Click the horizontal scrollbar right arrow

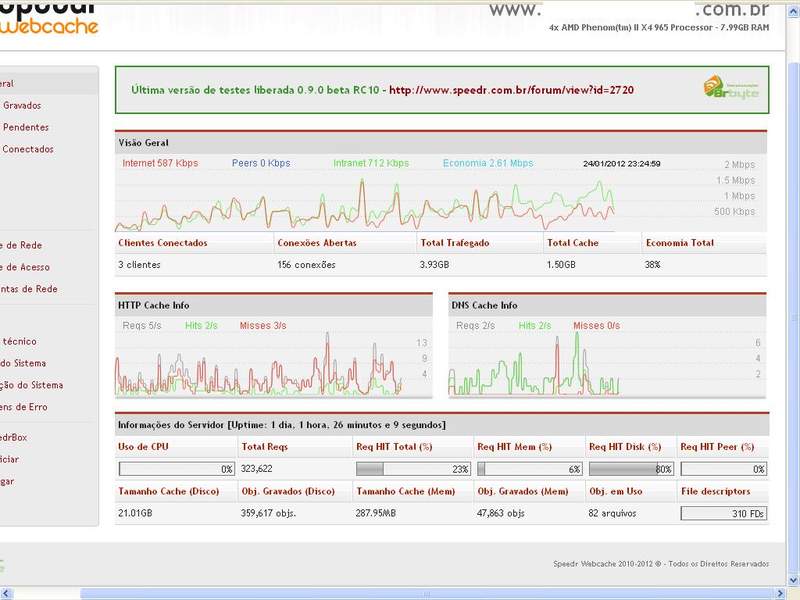[x=780, y=594]
